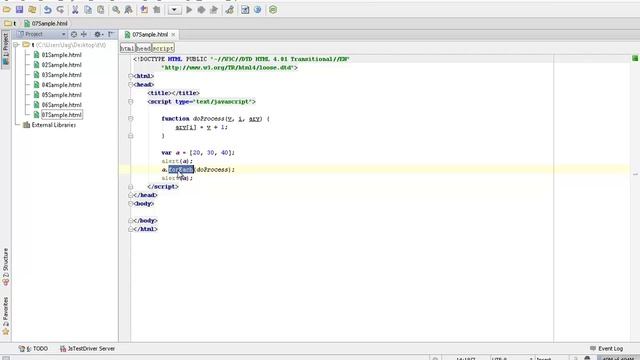This screenshot has width=640, height=360.
Task: Open the Event Log
Action: [607, 349]
